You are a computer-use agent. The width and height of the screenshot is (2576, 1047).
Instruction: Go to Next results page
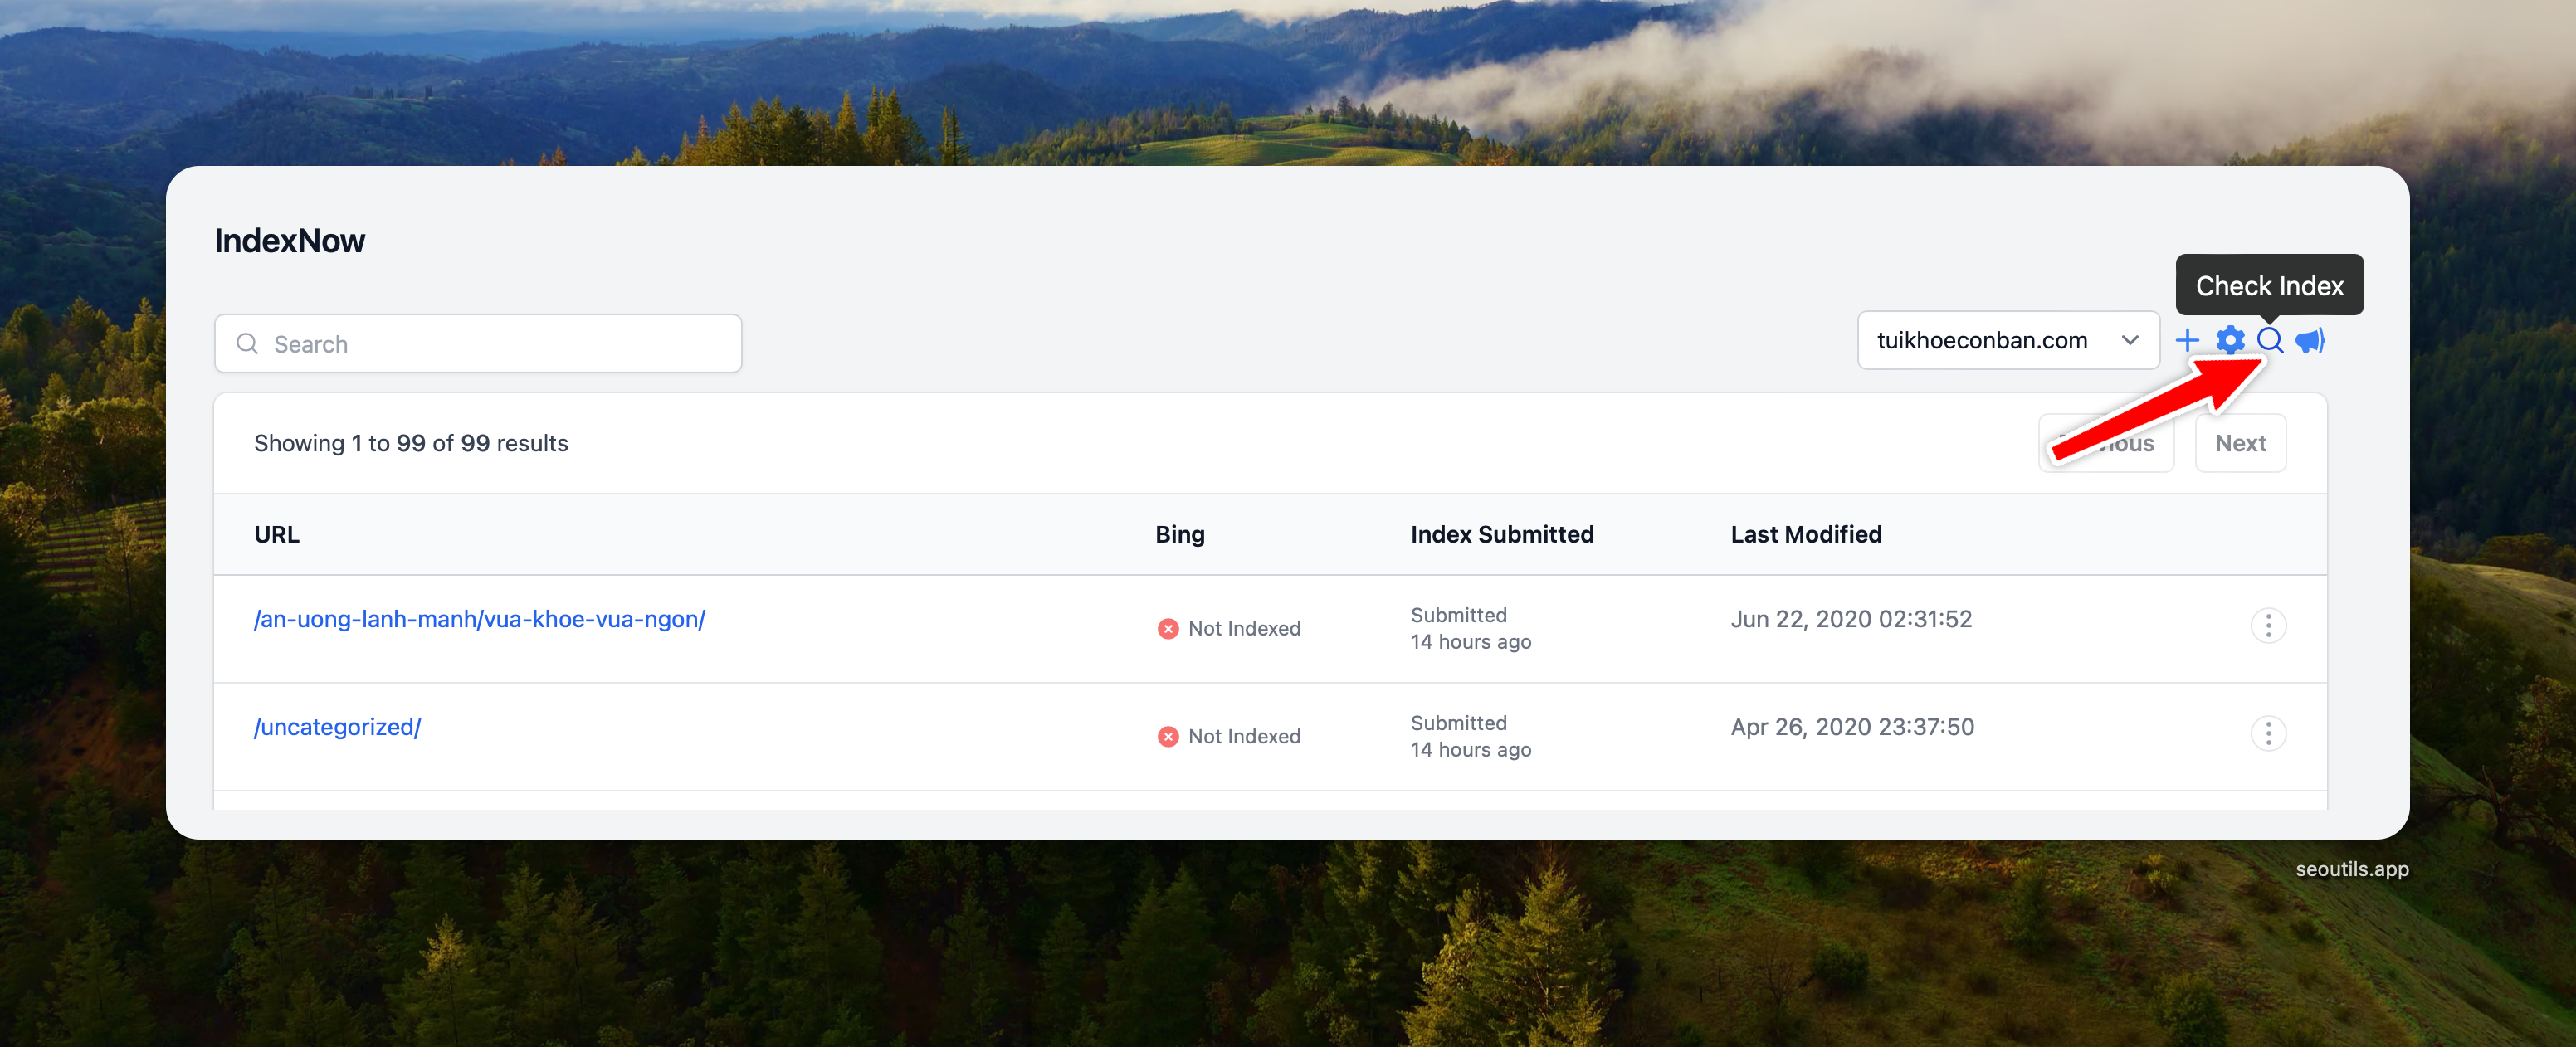2239,443
